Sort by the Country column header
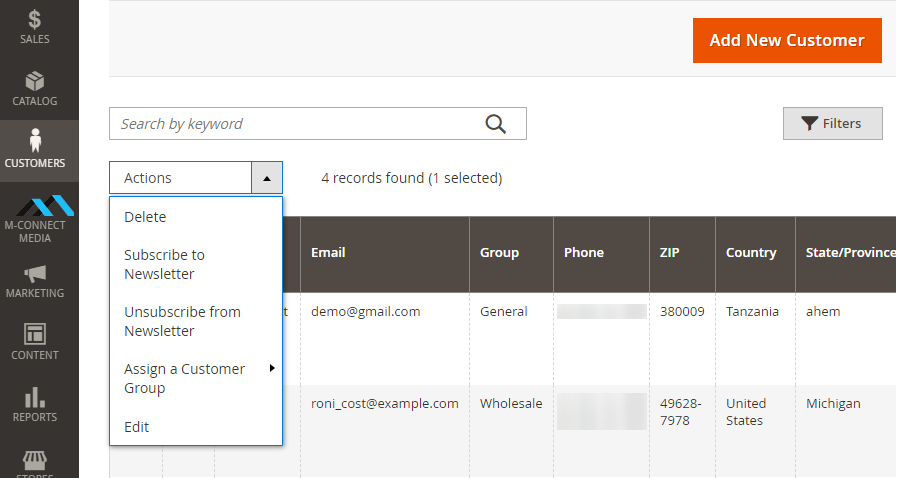 751,253
